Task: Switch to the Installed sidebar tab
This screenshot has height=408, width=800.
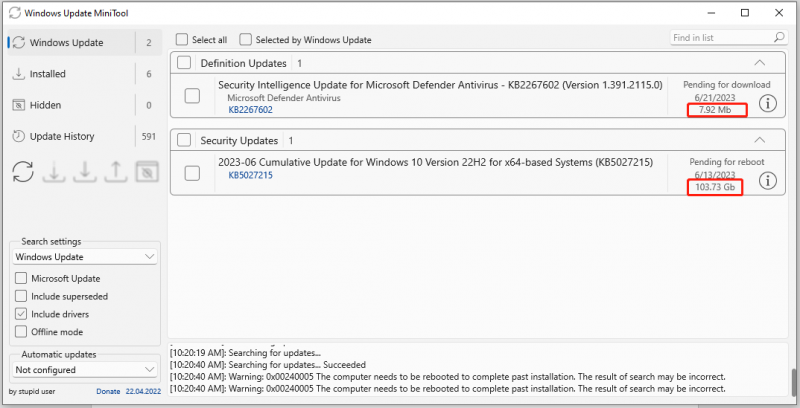Action: coord(85,73)
